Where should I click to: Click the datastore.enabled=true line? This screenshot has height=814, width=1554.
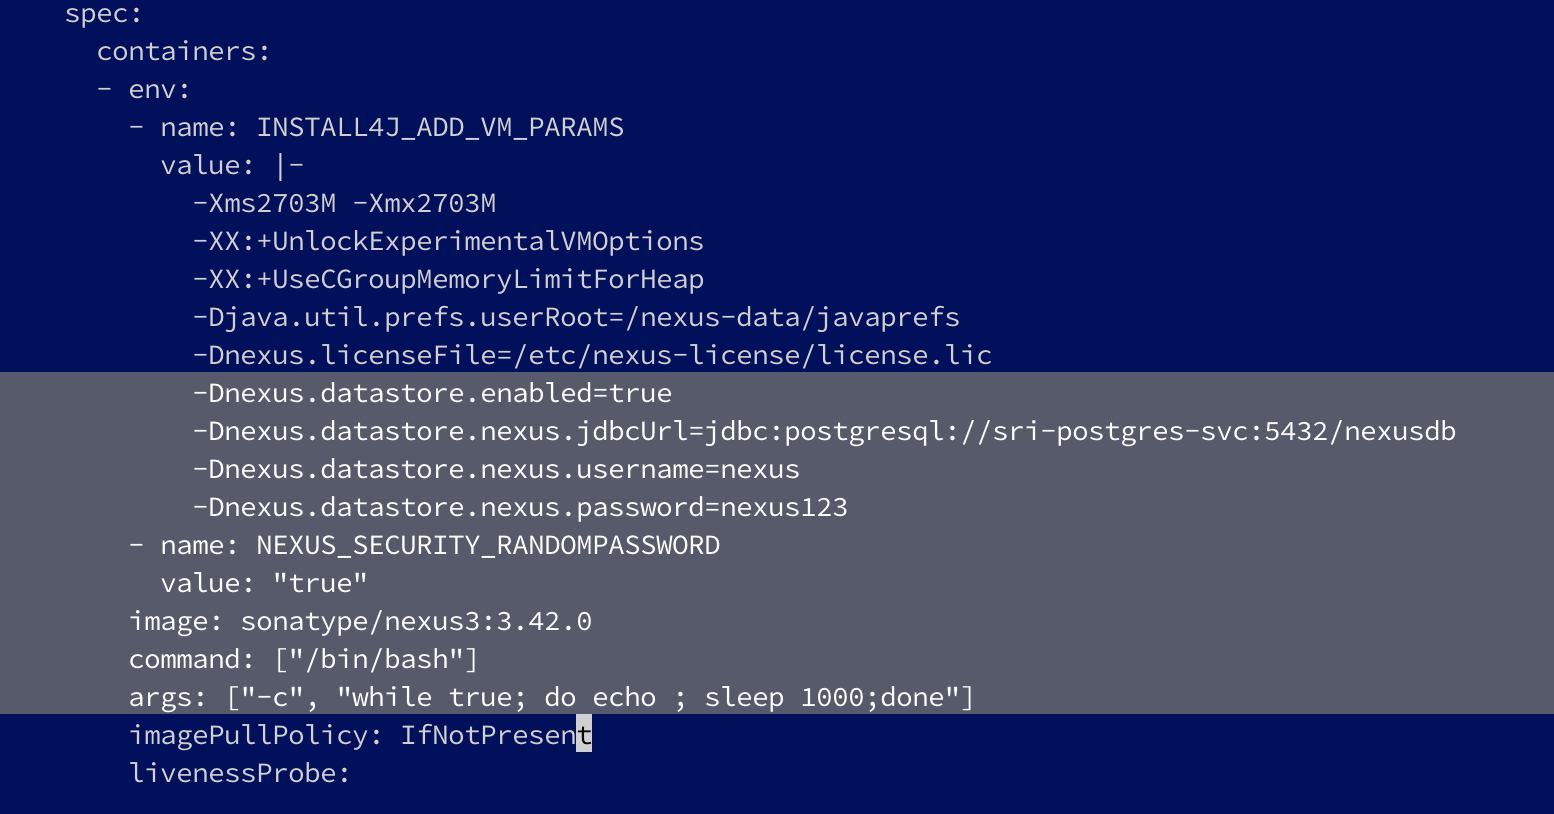[x=431, y=393]
